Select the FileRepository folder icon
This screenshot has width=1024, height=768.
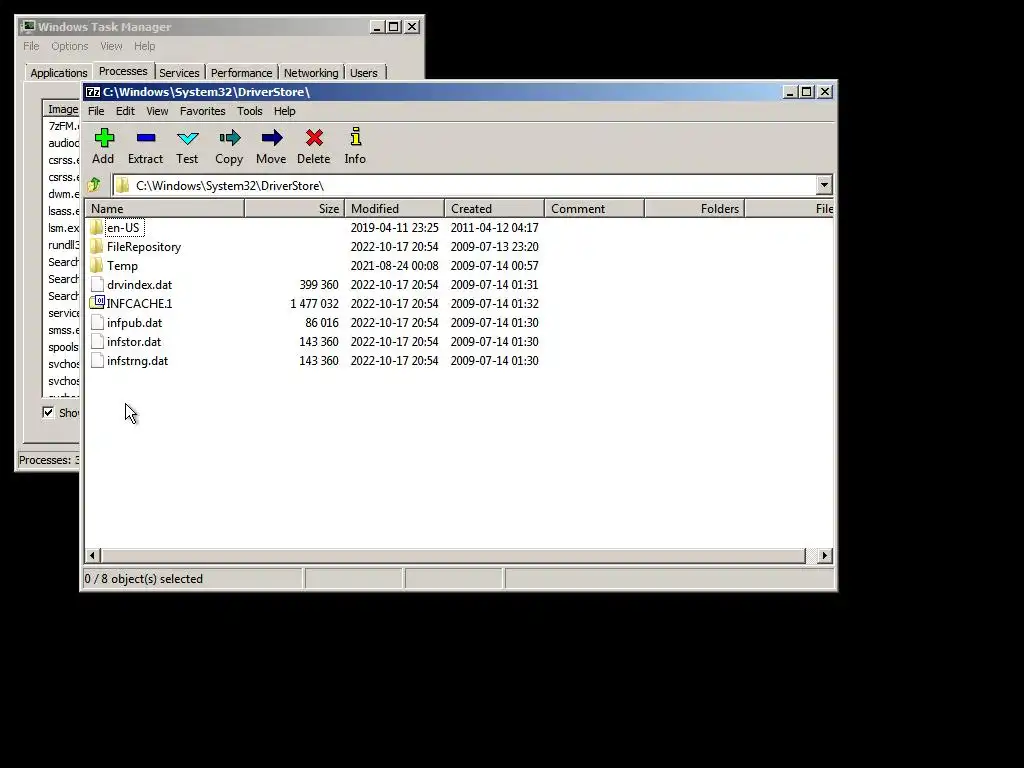coord(97,246)
